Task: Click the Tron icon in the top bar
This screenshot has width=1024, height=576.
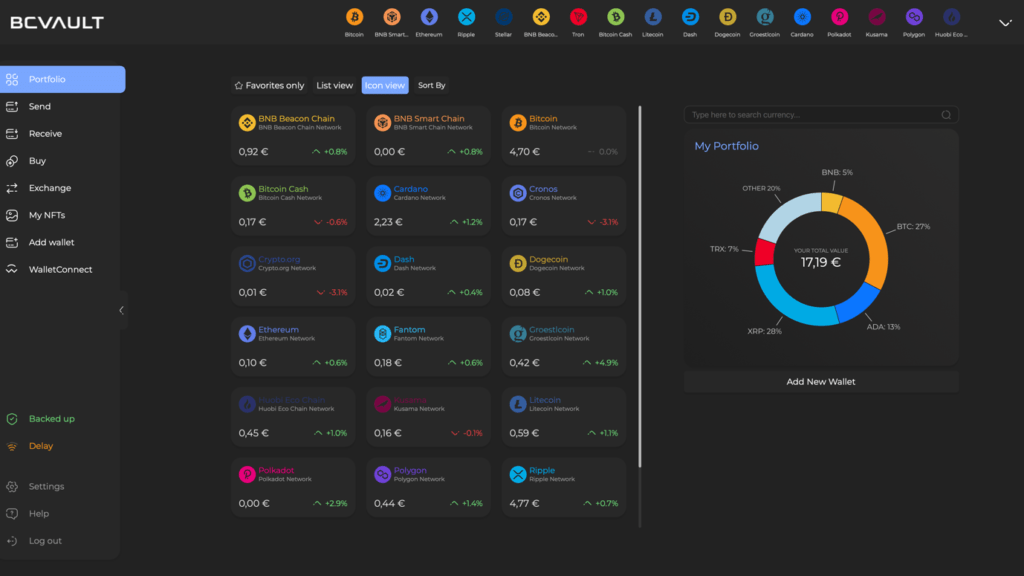Action: point(578,17)
